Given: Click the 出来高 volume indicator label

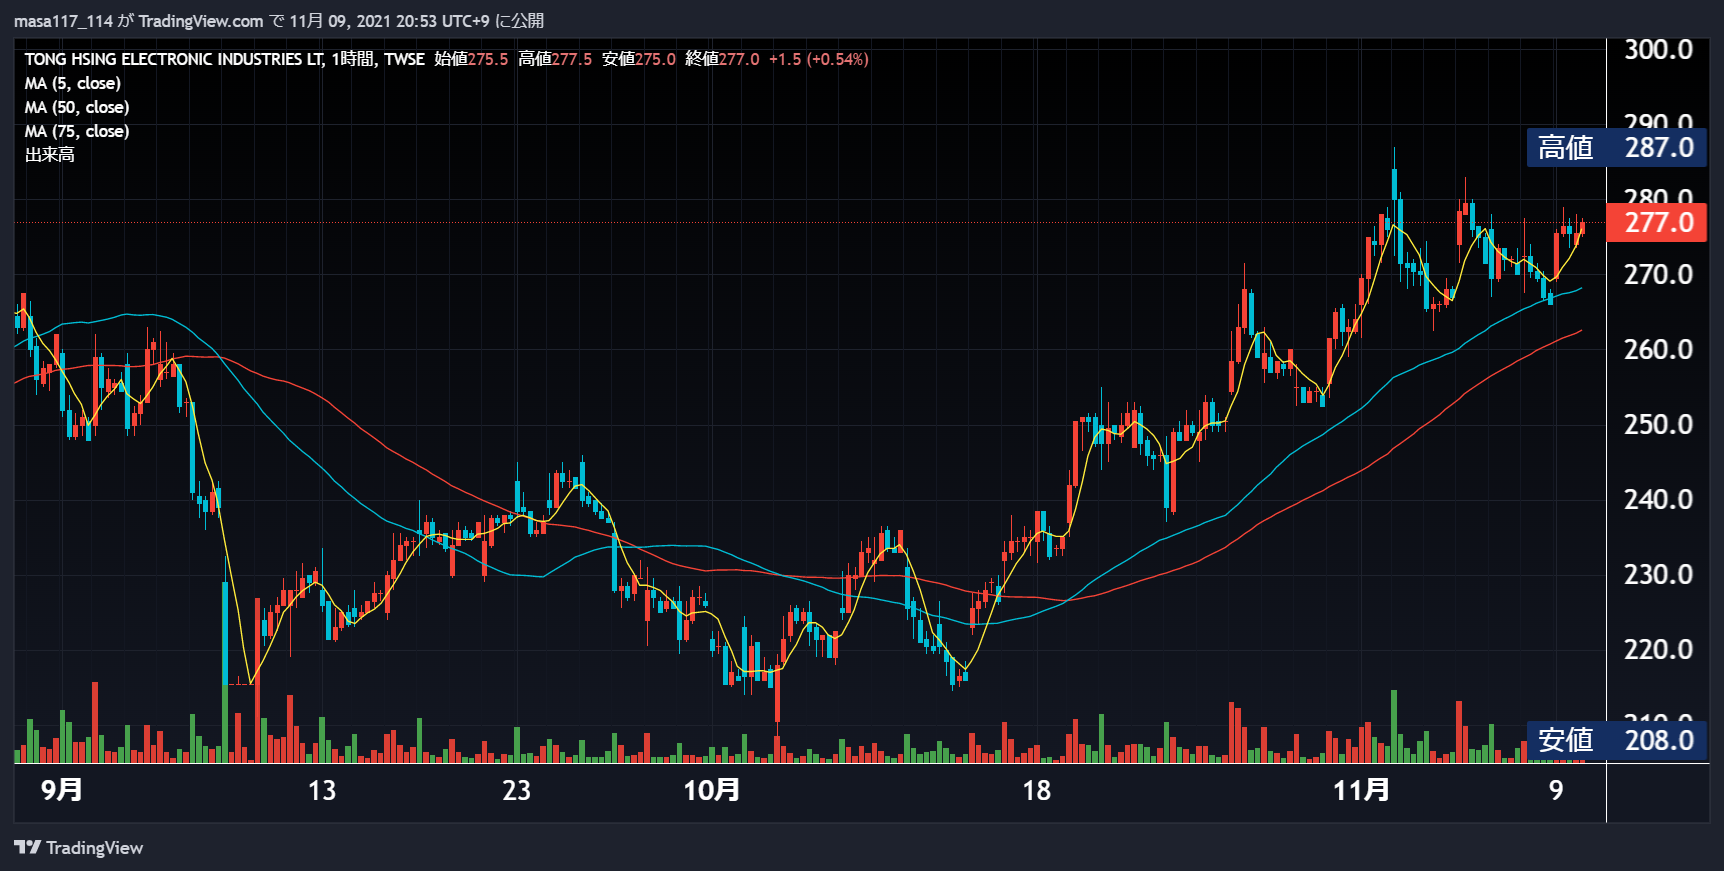Looking at the screenshot, I should [x=50, y=155].
